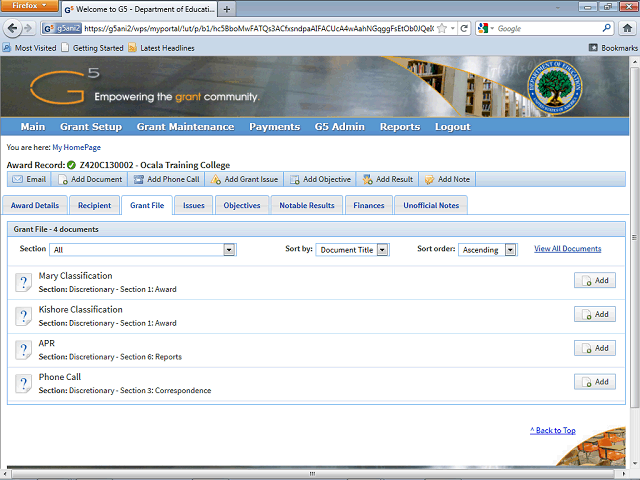Screen dimensions: 640x480
Task: Open the Reports menu
Action: (400, 127)
